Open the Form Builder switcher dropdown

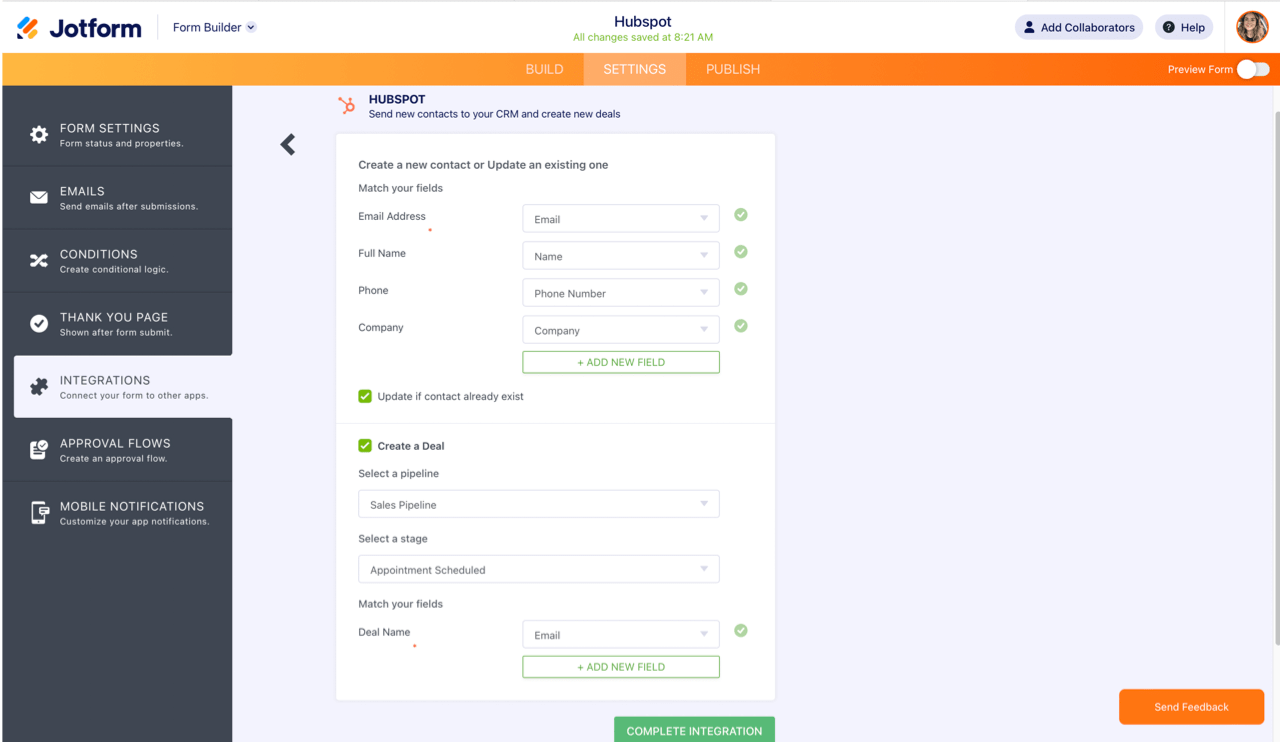[x=214, y=27]
